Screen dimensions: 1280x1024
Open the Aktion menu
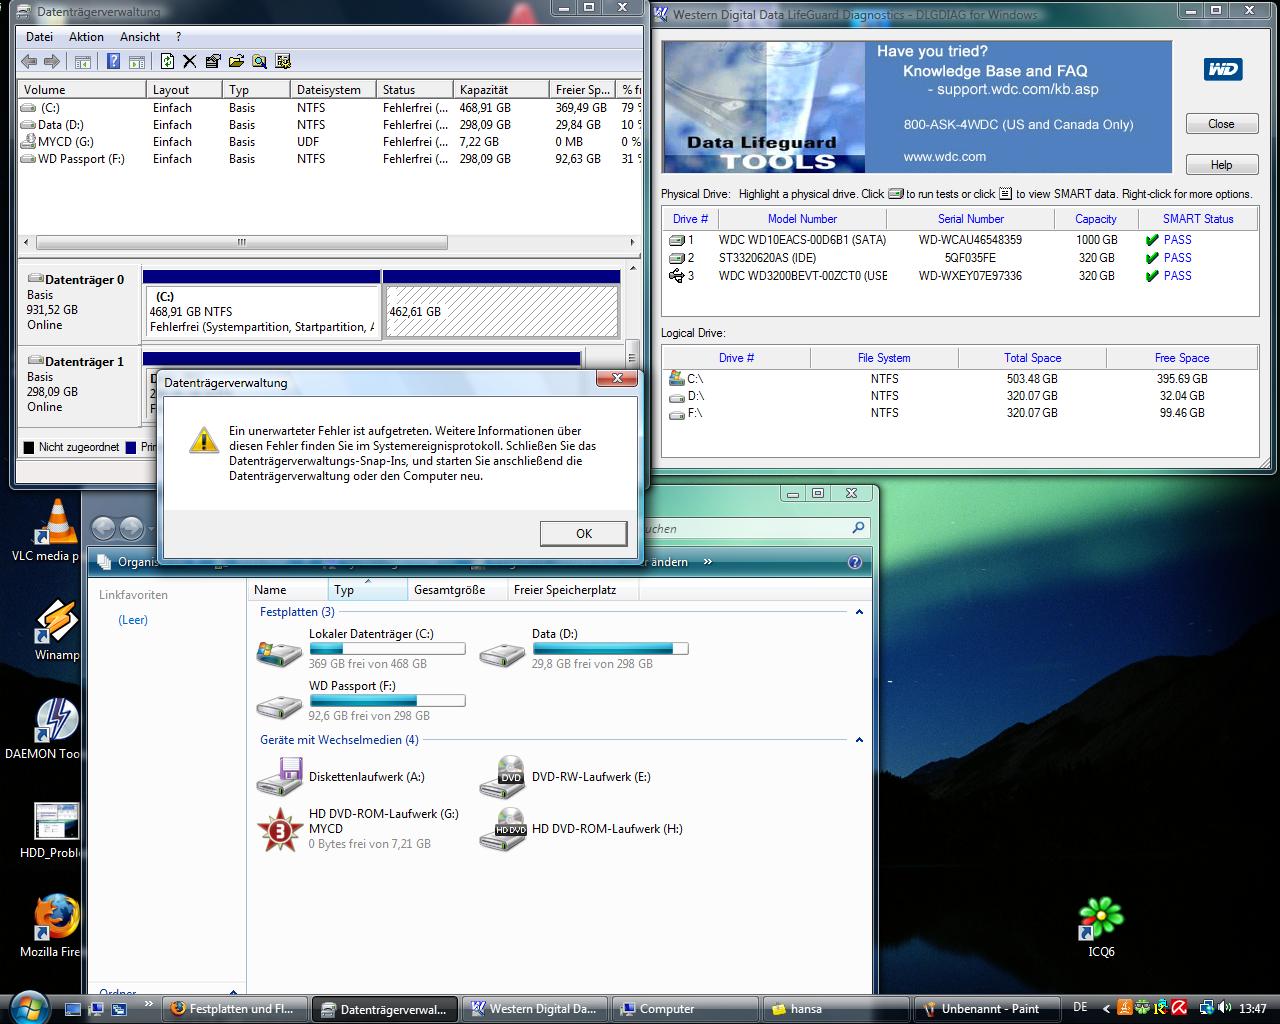pos(86,37)
